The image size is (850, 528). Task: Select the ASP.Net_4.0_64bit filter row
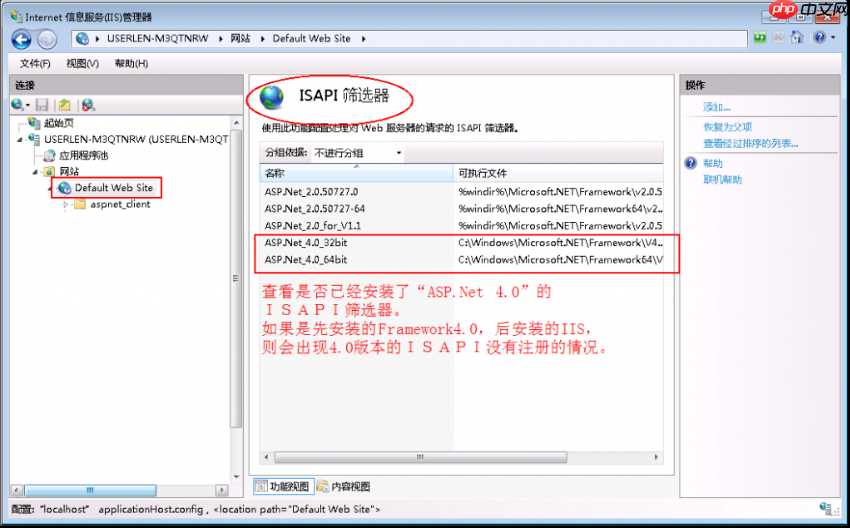click(x=461, y=260)
